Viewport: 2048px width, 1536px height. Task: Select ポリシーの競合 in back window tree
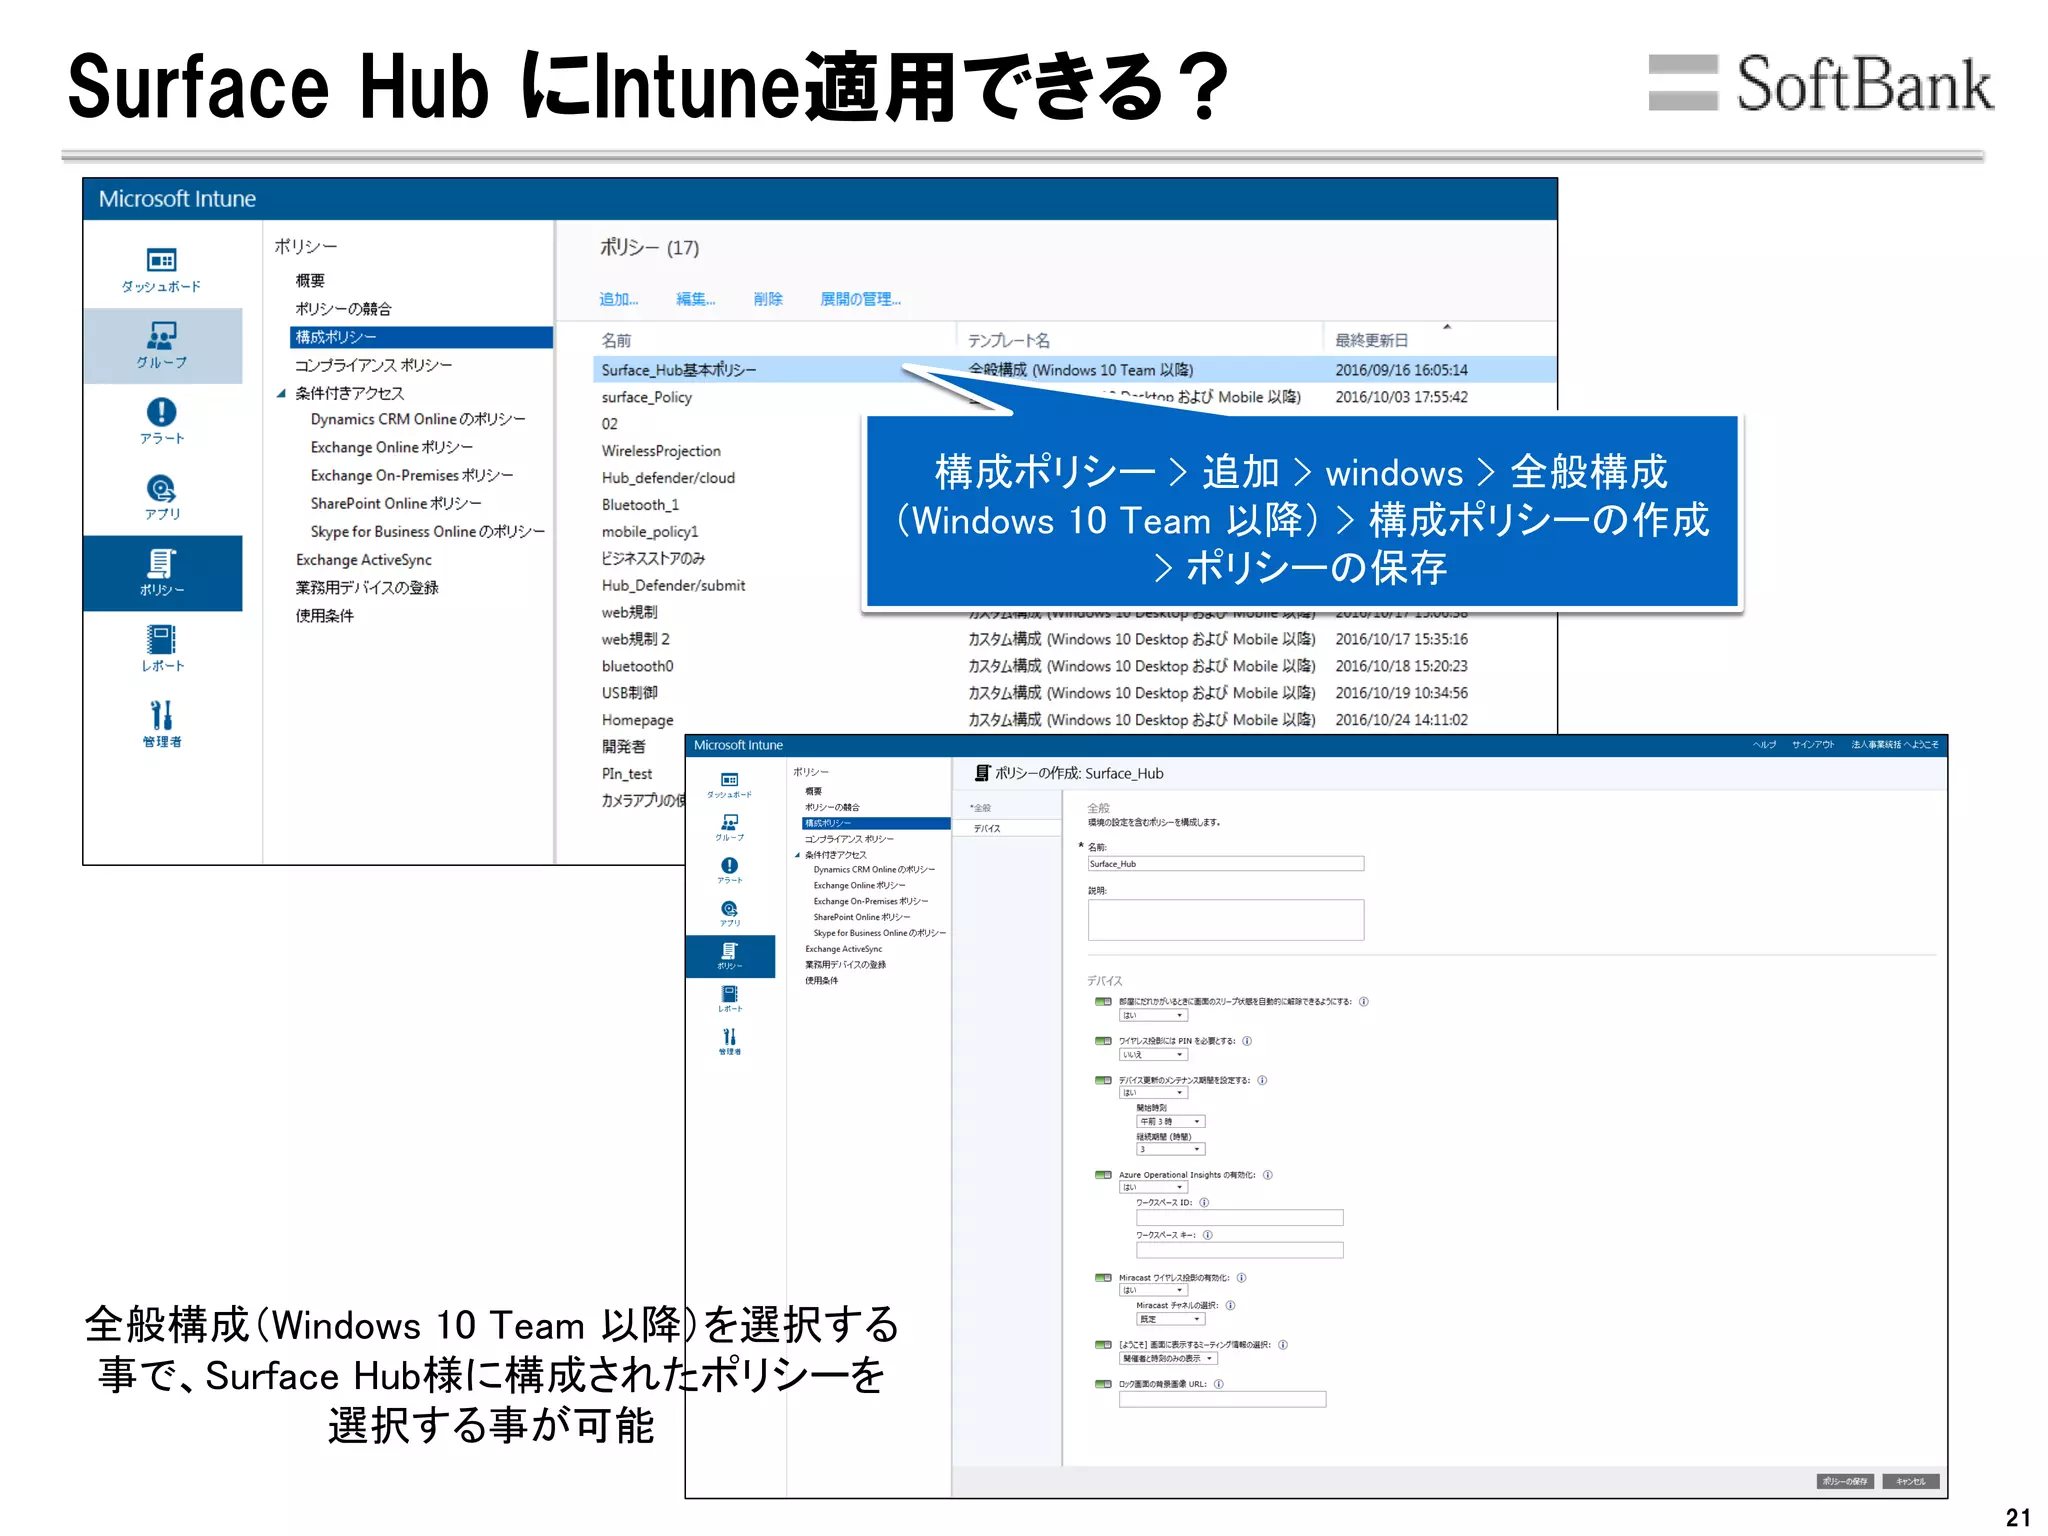[343, 309]
